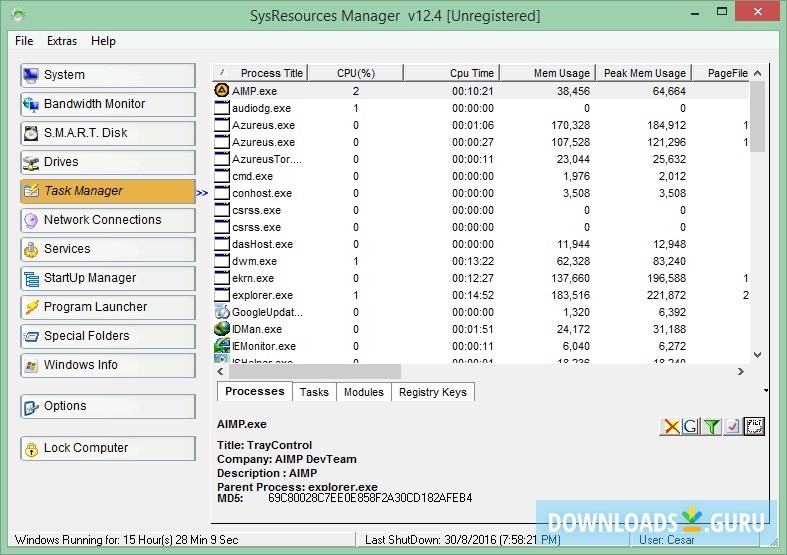The image size is (787, 555).
Task: Click the process list scroll-down arrow
Action: 758,355
